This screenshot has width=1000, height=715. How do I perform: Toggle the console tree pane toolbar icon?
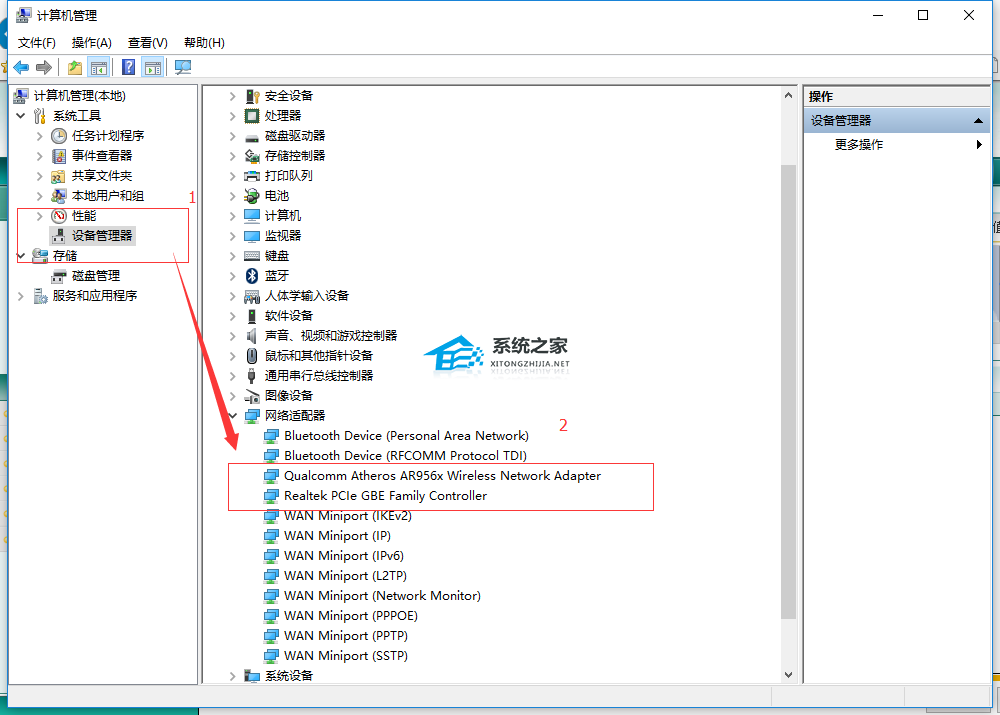click(99, 67)
